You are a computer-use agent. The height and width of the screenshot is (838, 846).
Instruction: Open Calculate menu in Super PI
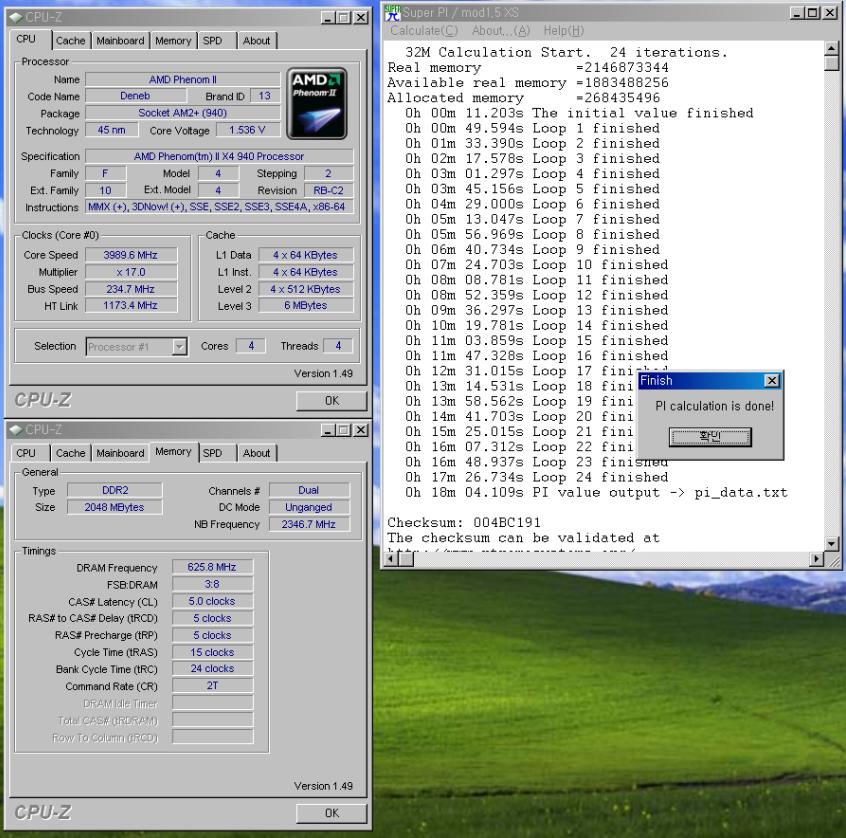click(x=424, y=31)
